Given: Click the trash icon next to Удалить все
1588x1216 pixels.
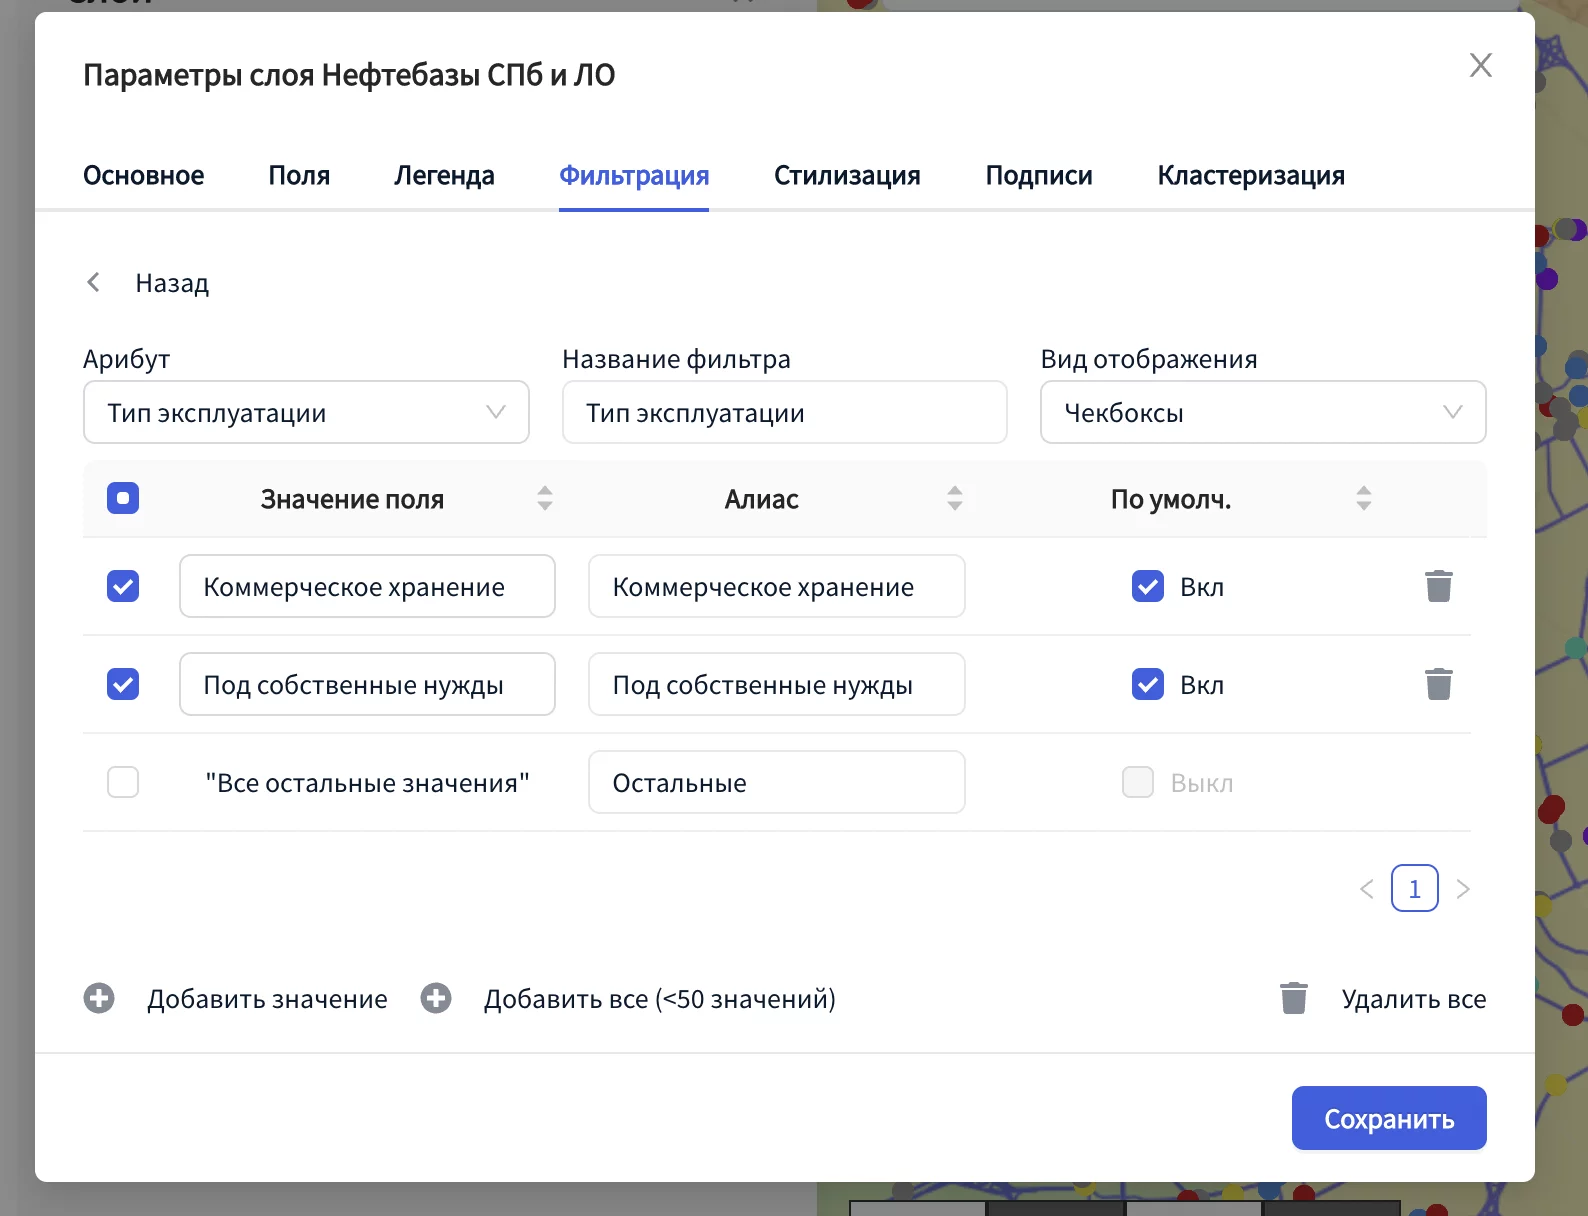Looking at the screenshot, I should point(1293,998).
